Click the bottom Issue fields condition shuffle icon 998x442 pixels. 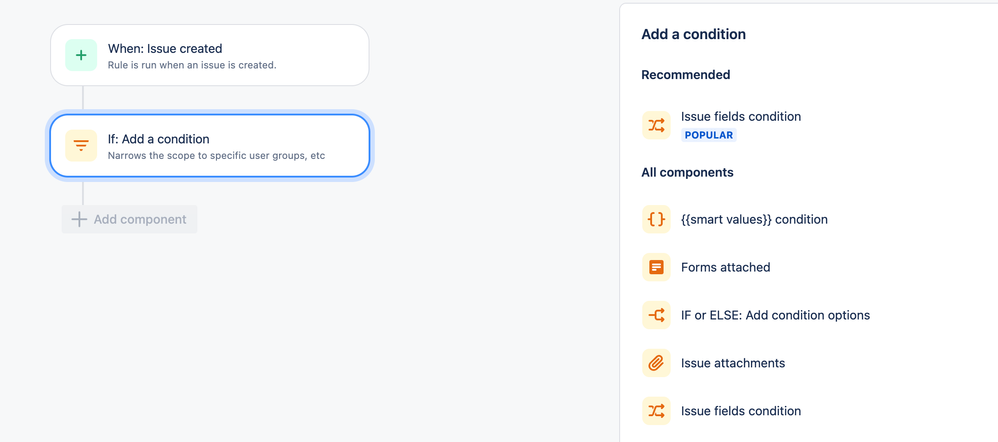coord(656,411)
